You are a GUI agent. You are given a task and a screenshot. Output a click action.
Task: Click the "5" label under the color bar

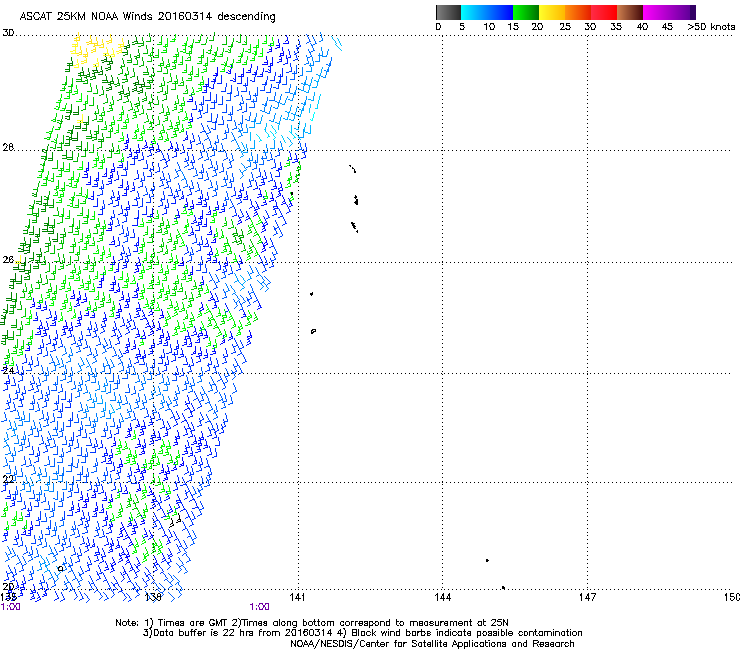462,27
